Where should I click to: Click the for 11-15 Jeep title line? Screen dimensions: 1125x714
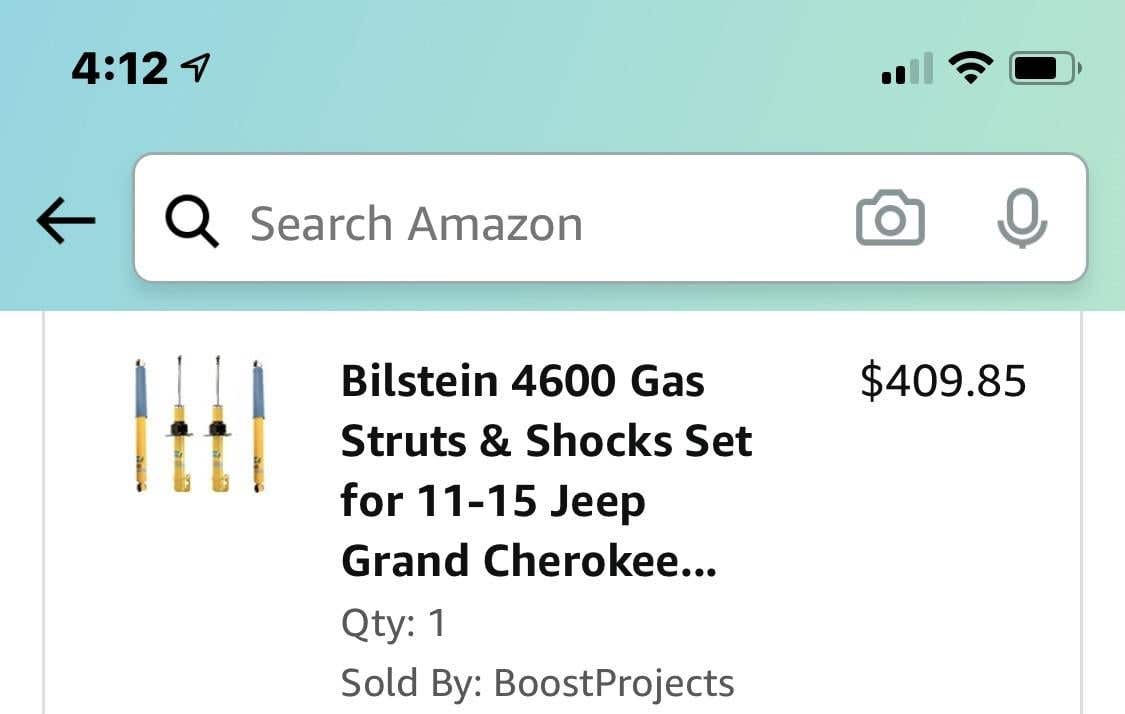493,501
